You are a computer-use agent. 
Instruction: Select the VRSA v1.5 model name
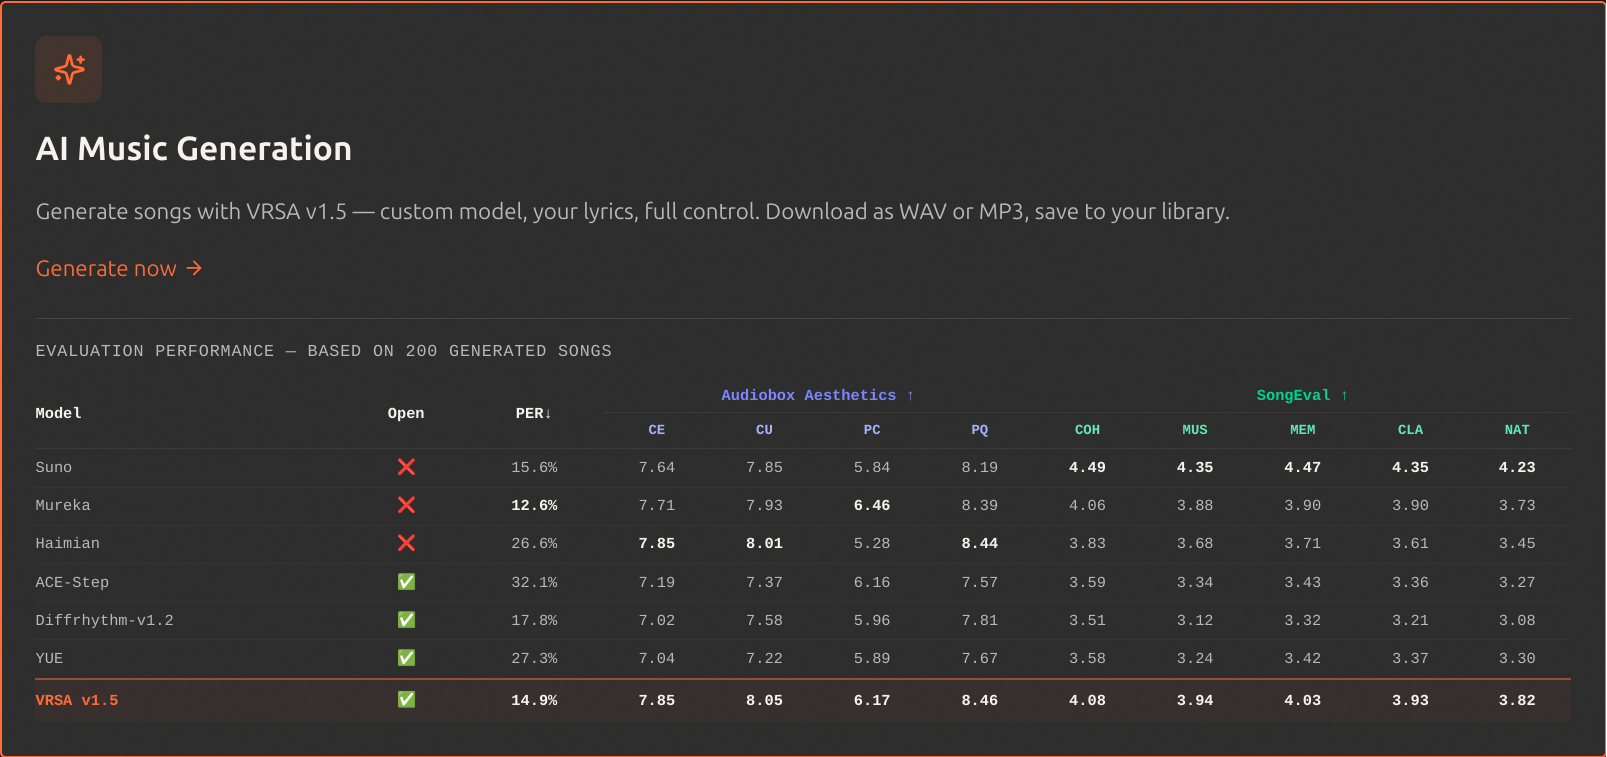pos(77,700)
